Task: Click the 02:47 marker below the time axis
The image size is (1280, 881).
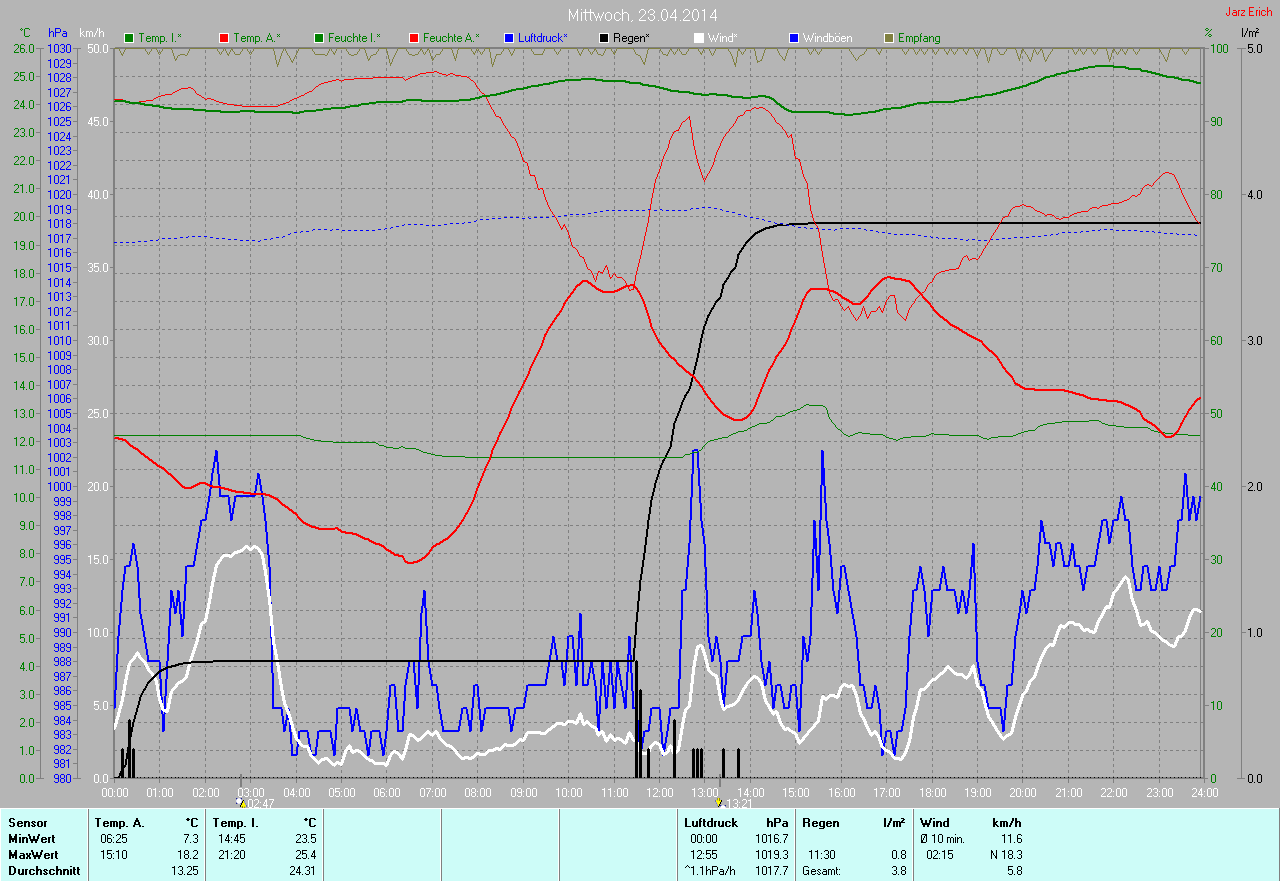Action: 255,802
